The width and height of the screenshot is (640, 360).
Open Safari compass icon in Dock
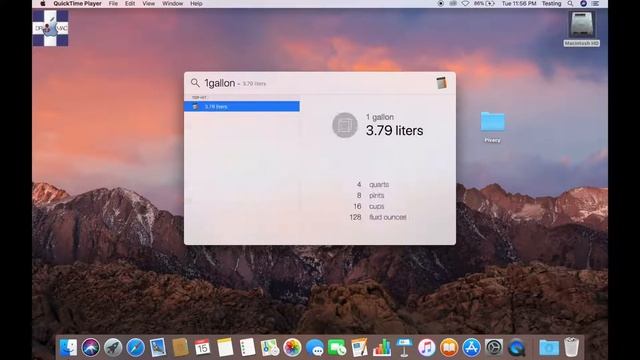pyautogui.click(x=135, y=348)
